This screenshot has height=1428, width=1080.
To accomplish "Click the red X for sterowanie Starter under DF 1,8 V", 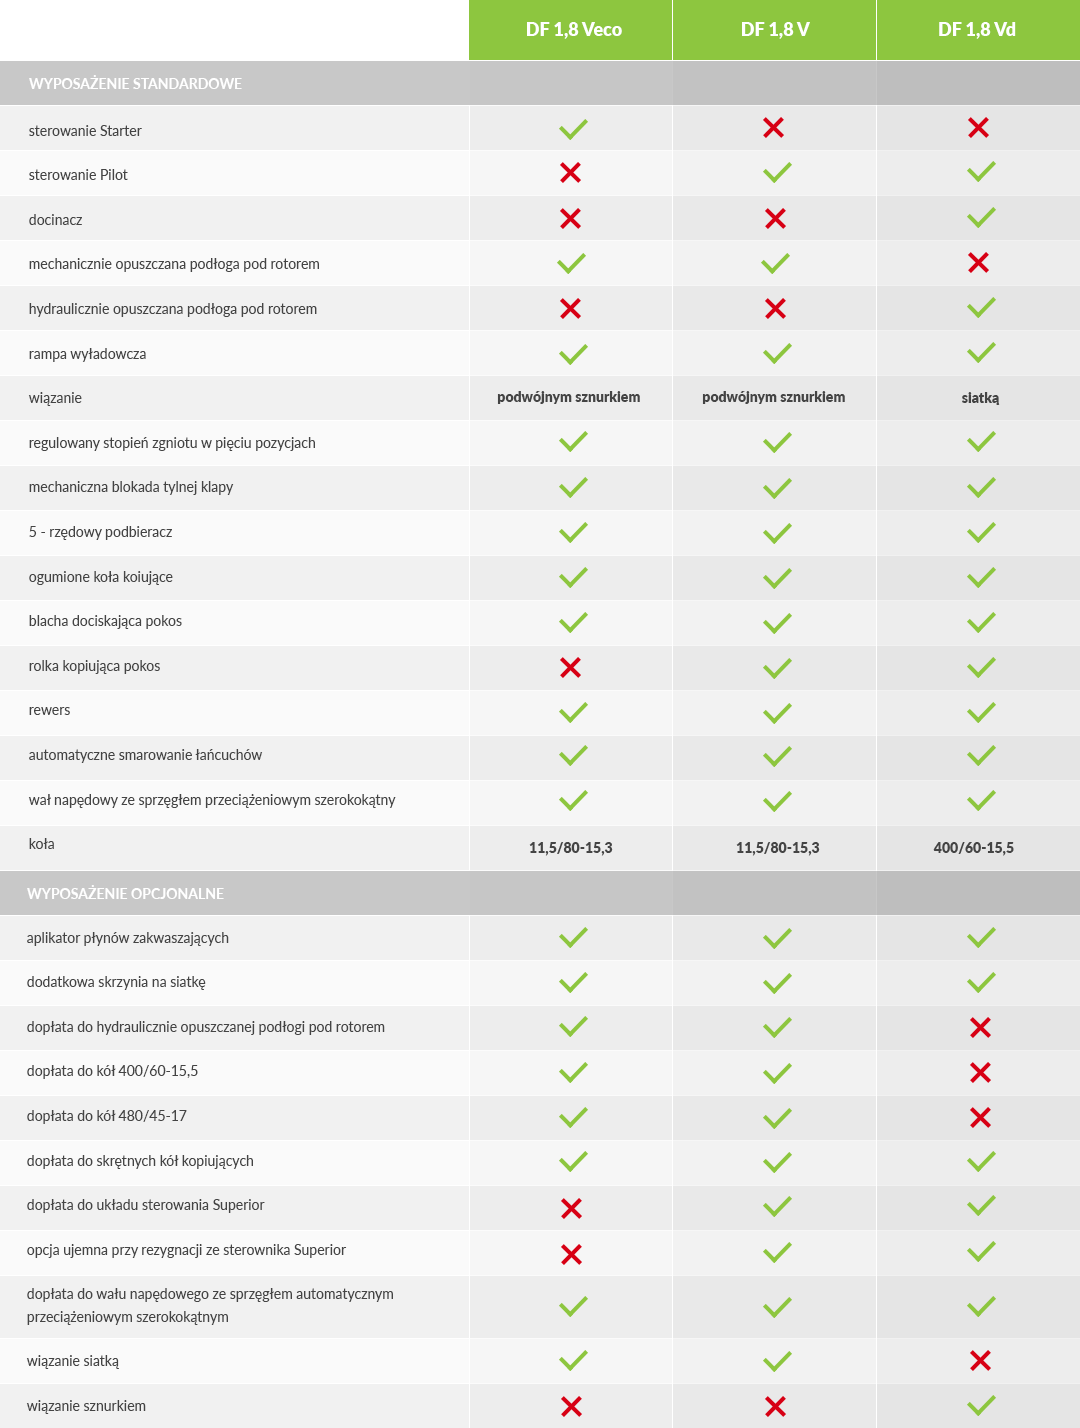I will coord(773,128).
